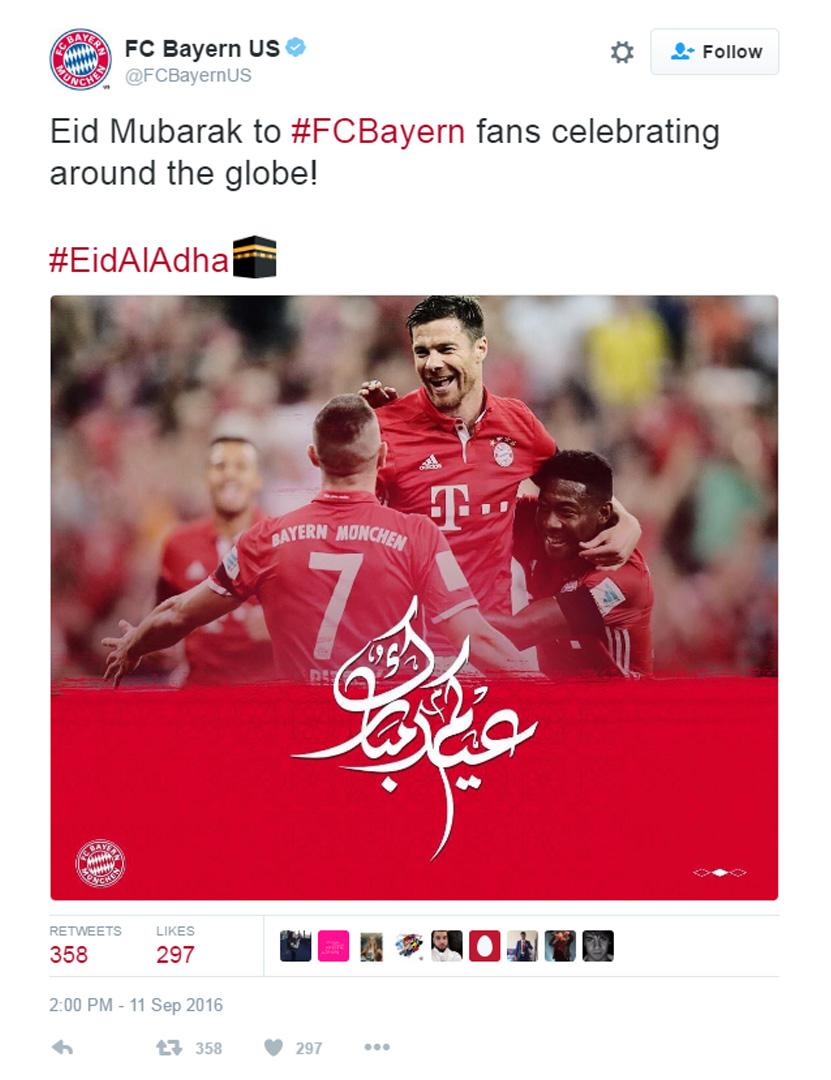Open the more options ellipsis menu
Screen dimensions: 831x1080
click(377, 1047)
